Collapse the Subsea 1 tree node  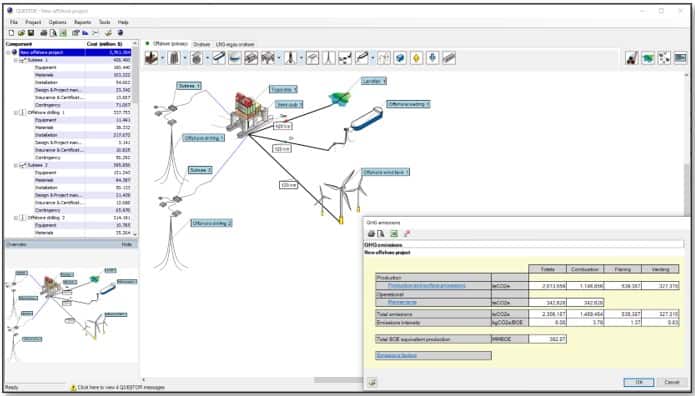pos(16,60)
